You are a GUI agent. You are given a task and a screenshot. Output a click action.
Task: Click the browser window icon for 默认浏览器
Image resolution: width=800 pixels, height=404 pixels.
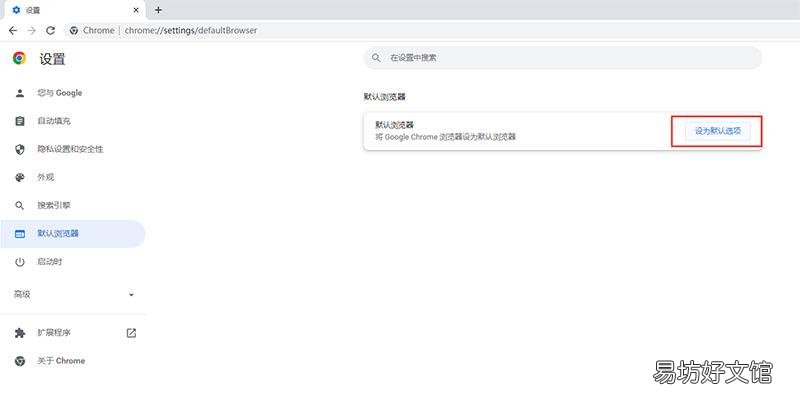tap(20, 234)
